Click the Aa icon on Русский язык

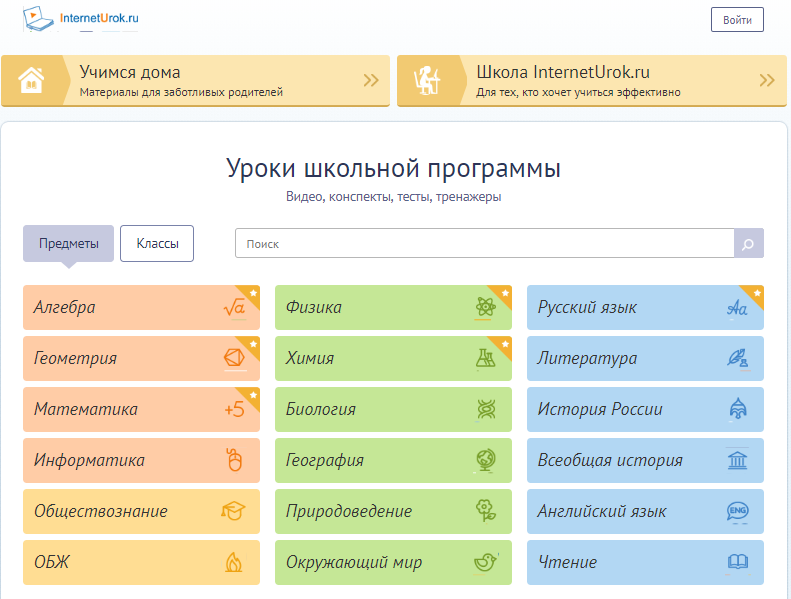click(x=737, y=308)
